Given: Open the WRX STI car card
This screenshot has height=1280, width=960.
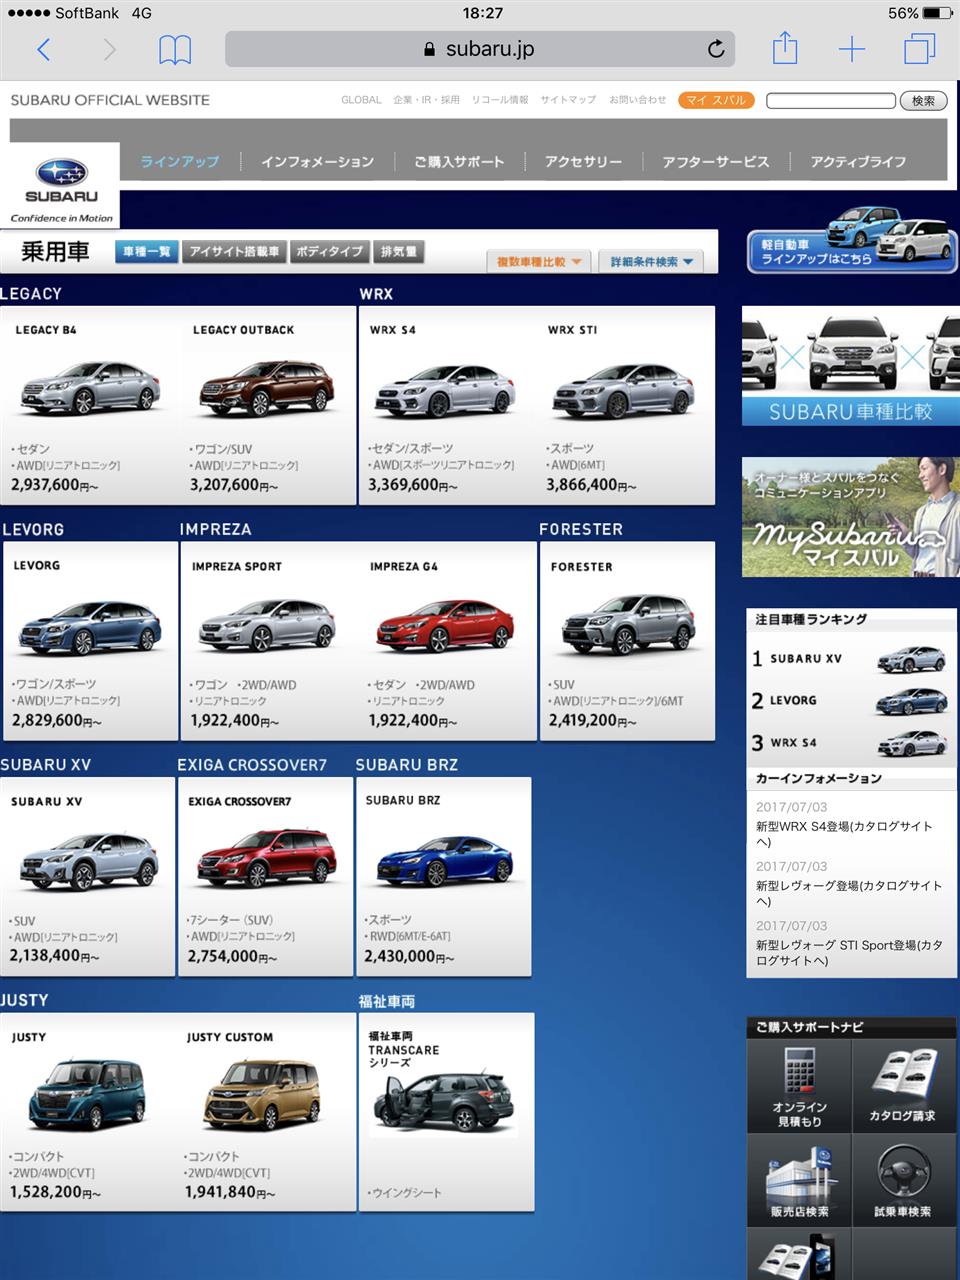Looking at the screenshot, I should [626, 406].
